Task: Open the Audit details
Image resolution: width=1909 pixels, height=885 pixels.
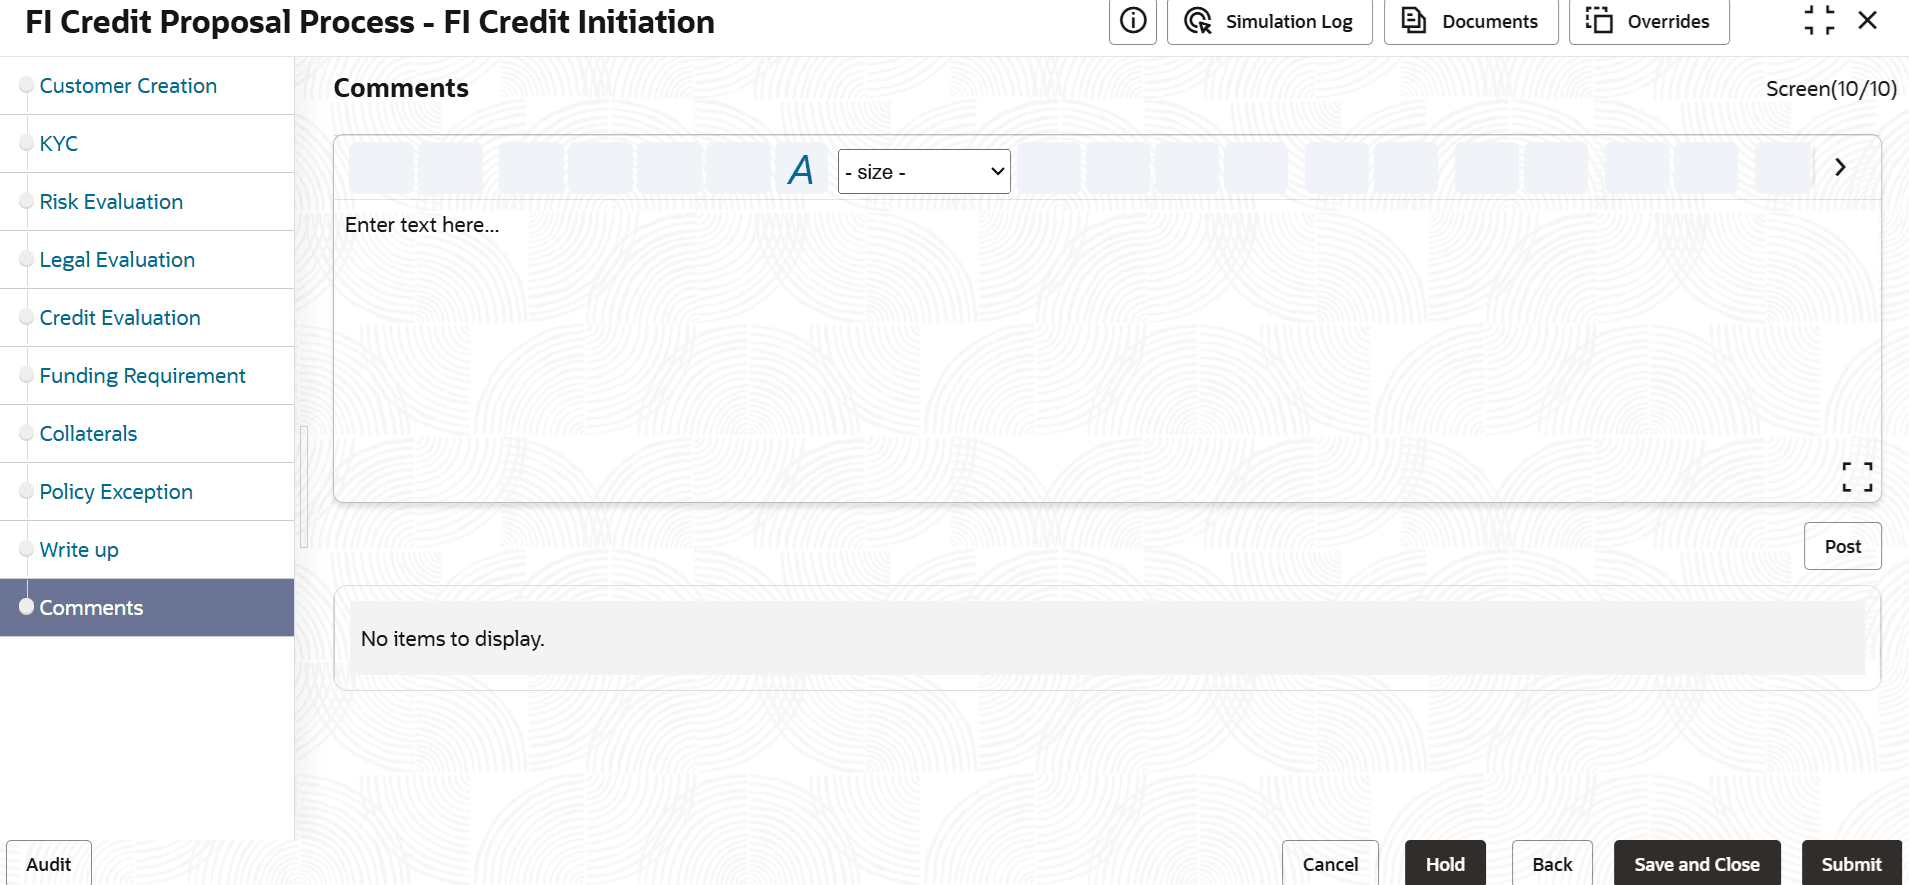Action: pyautogui.click(x=48, y=864)
